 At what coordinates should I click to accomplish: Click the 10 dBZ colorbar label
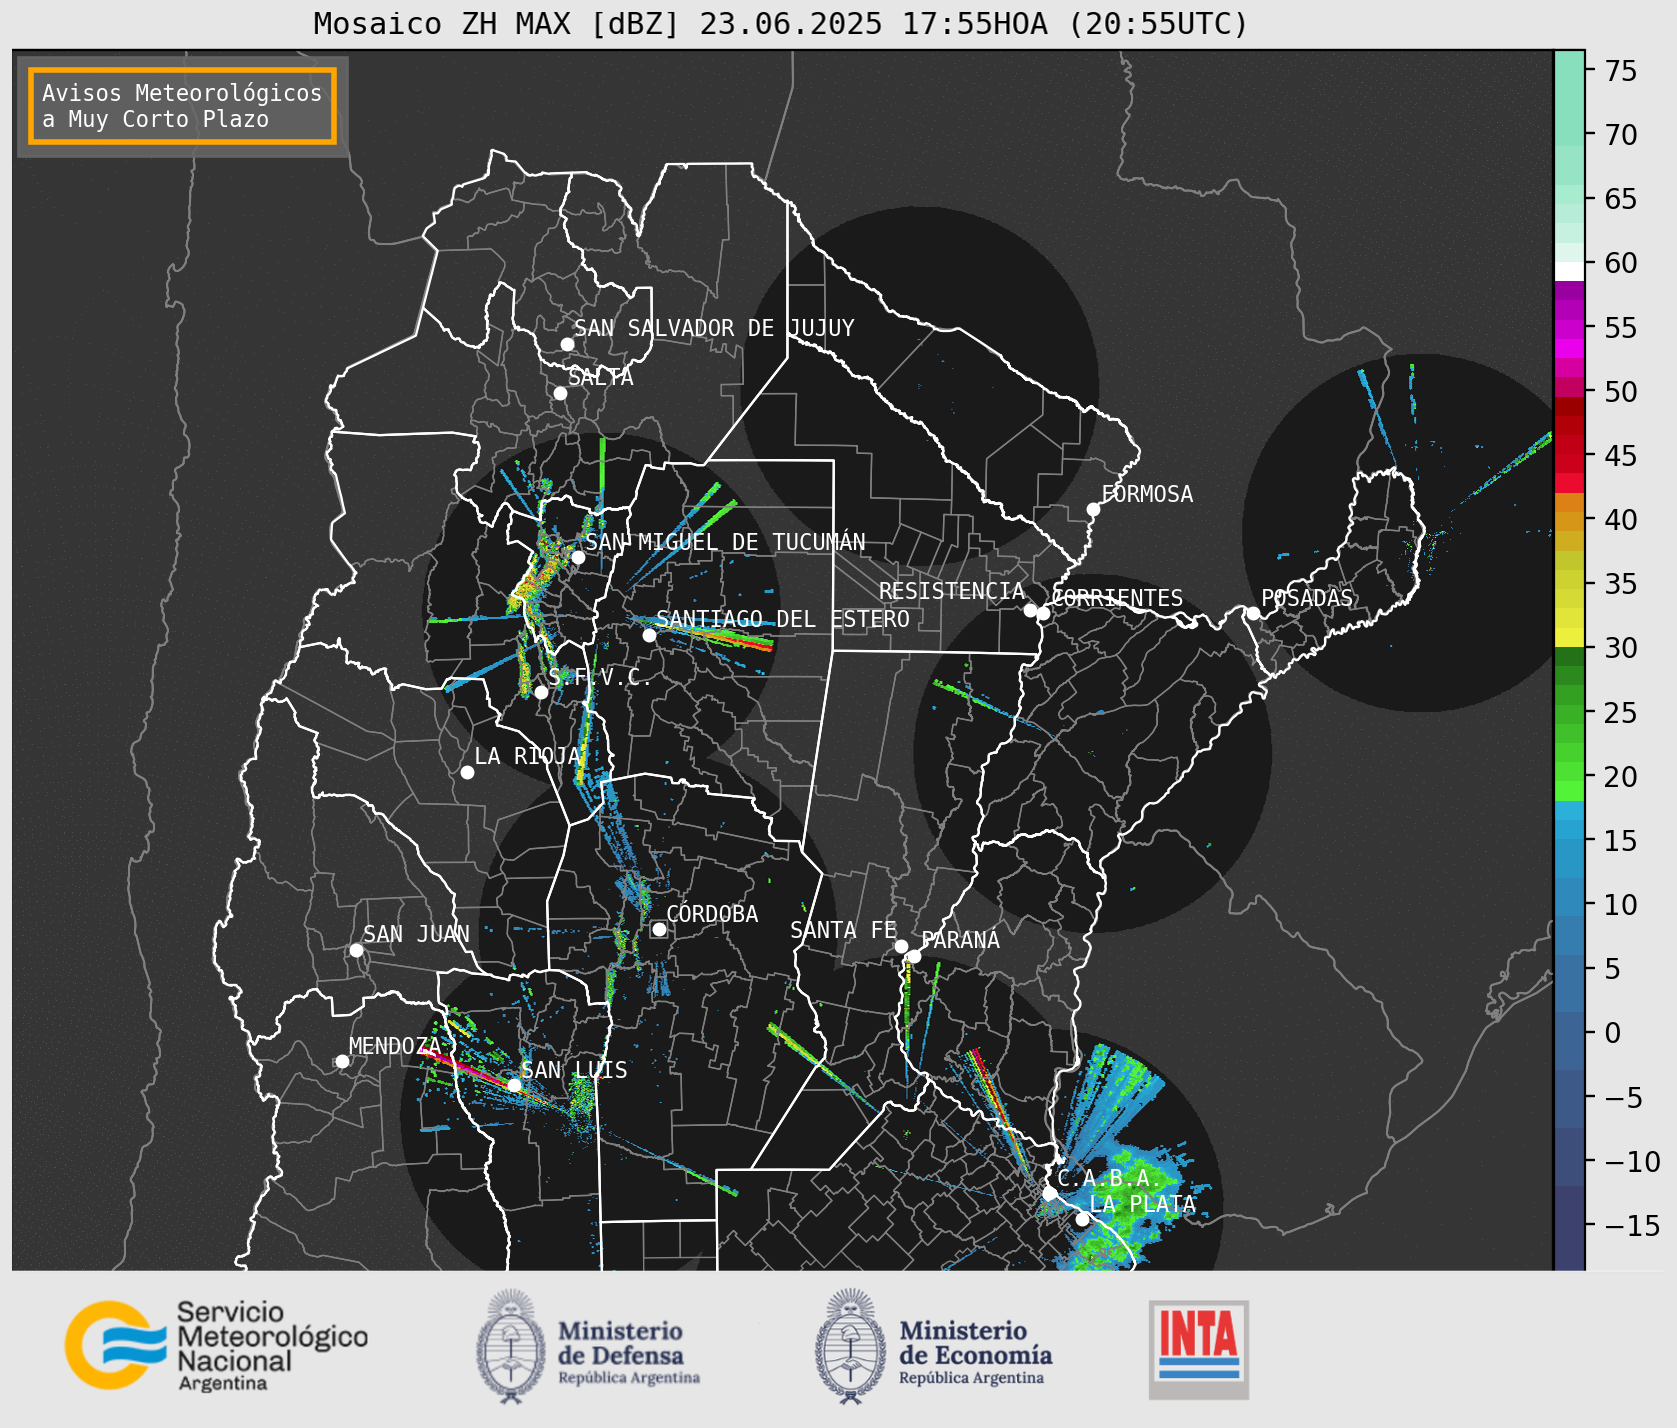[1621, 905]
